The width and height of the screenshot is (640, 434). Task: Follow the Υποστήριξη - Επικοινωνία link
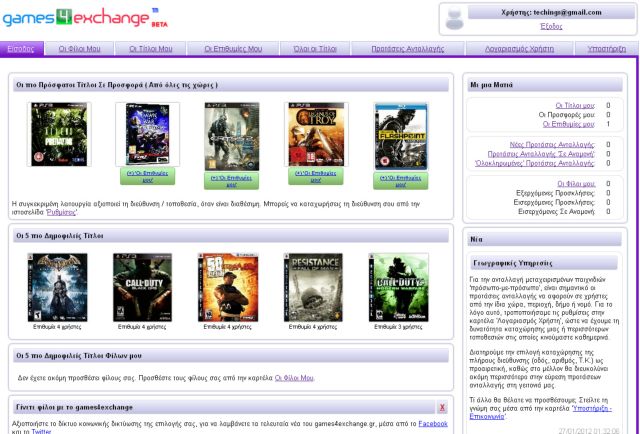(x=540, y=412)
